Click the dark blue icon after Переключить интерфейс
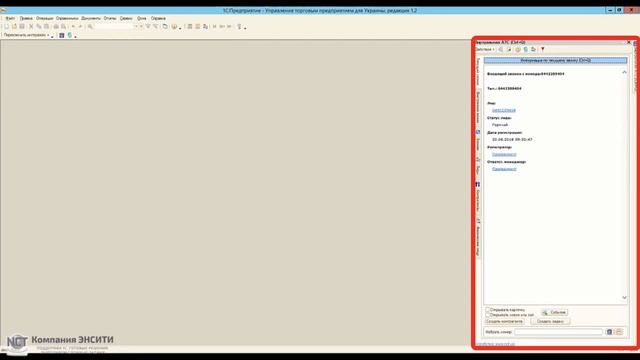Image resolution: width=640 pixels, height=360 pixels. [62, 36]
